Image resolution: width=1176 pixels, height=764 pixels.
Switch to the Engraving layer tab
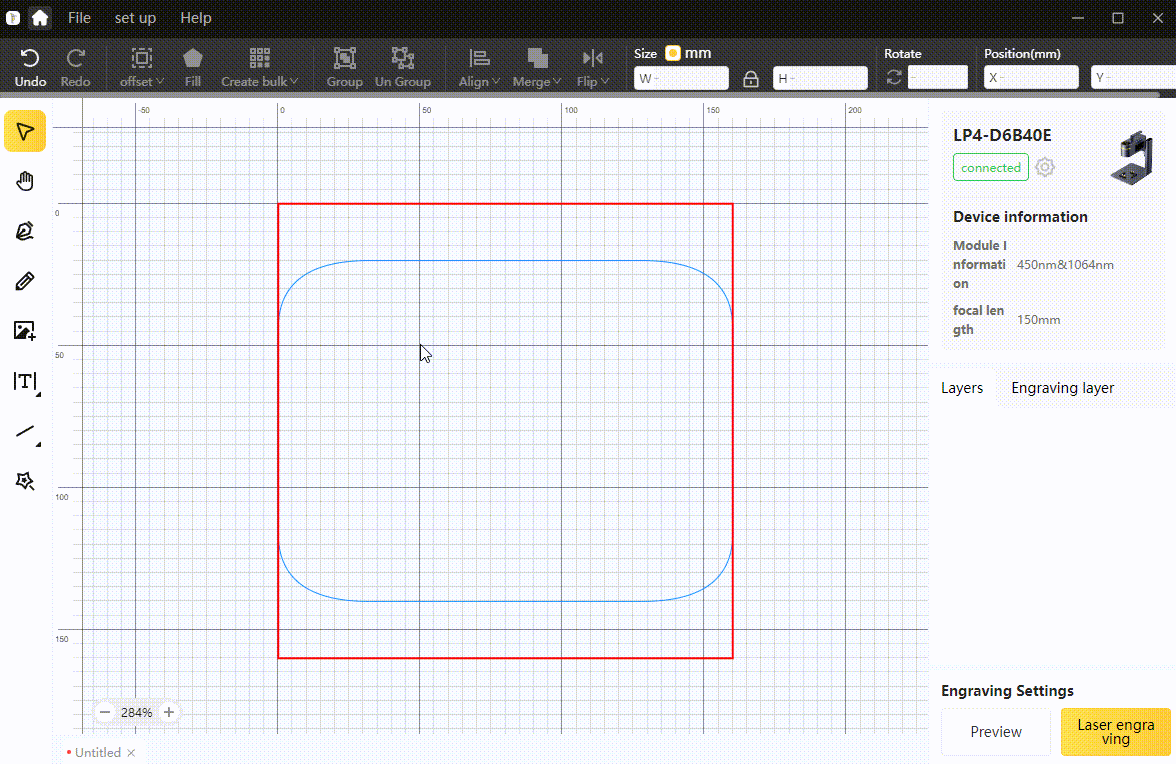(1062, 388)
